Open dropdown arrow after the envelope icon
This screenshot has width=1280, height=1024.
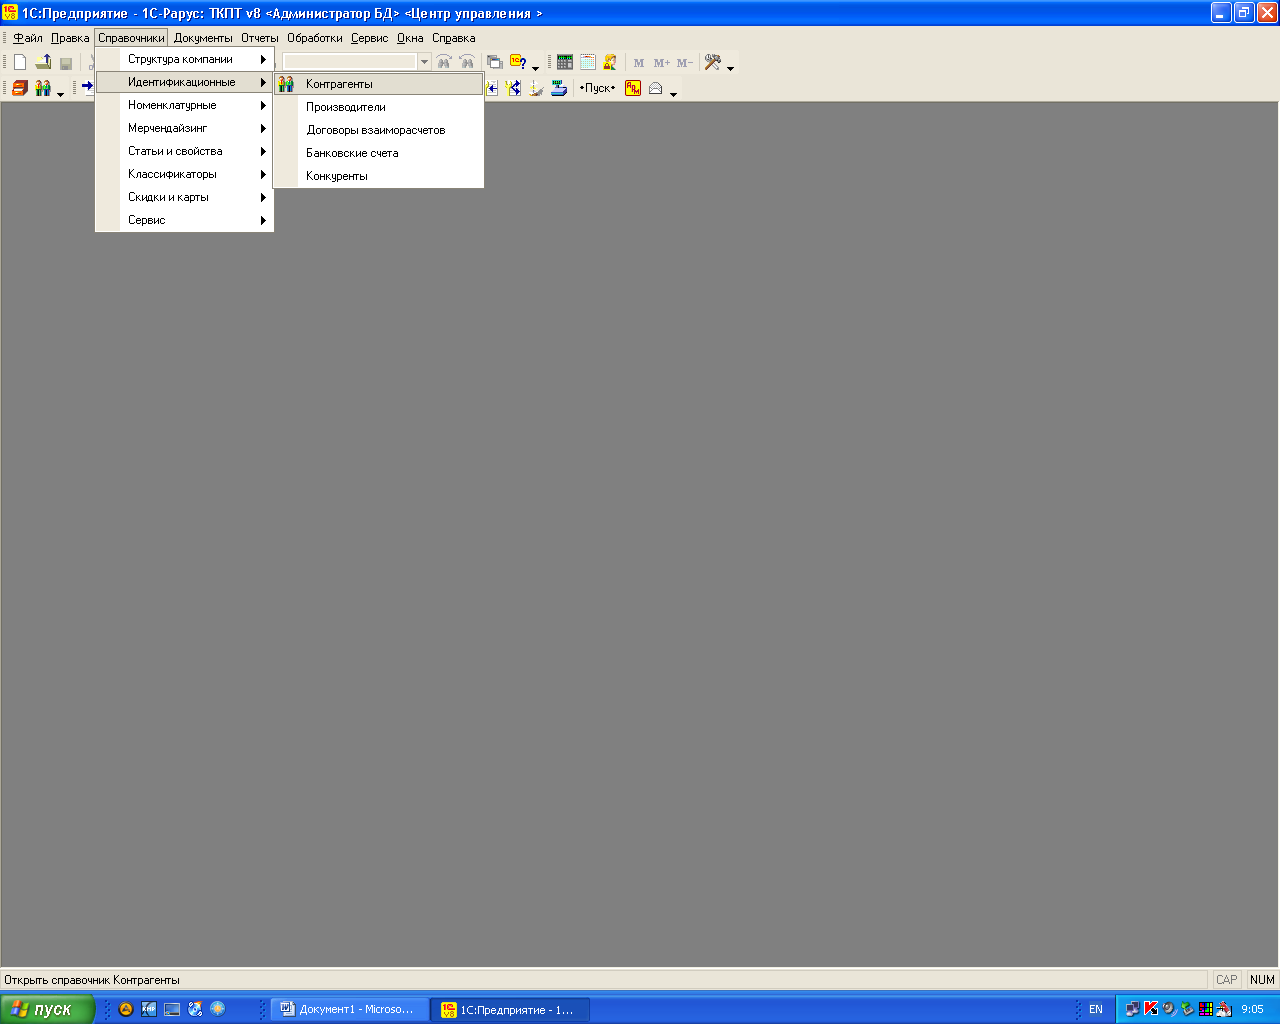point(673,94)
